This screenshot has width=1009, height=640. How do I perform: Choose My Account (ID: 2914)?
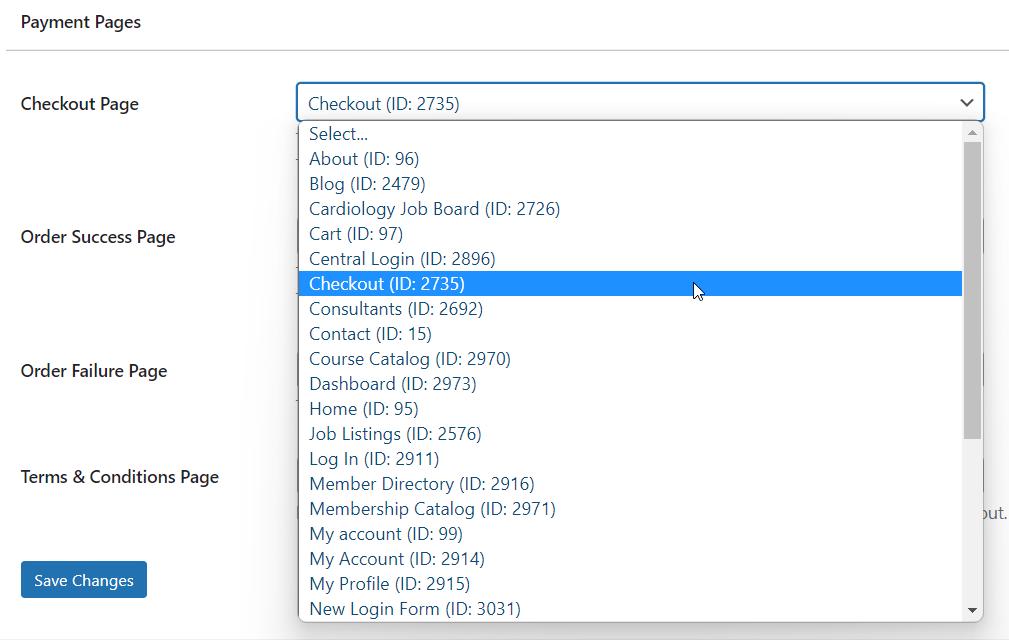[x=630, y=559]
